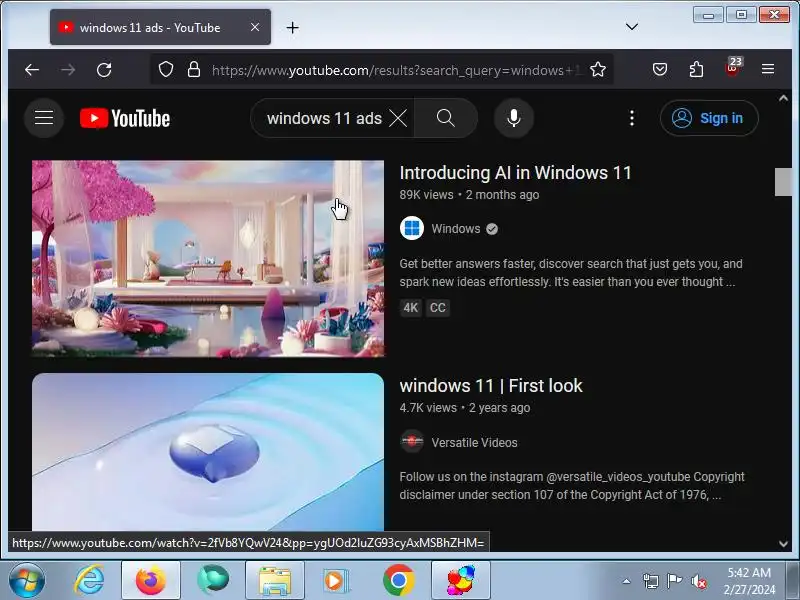
Task: Open a new browser tab
Action: tap(292, 28)
